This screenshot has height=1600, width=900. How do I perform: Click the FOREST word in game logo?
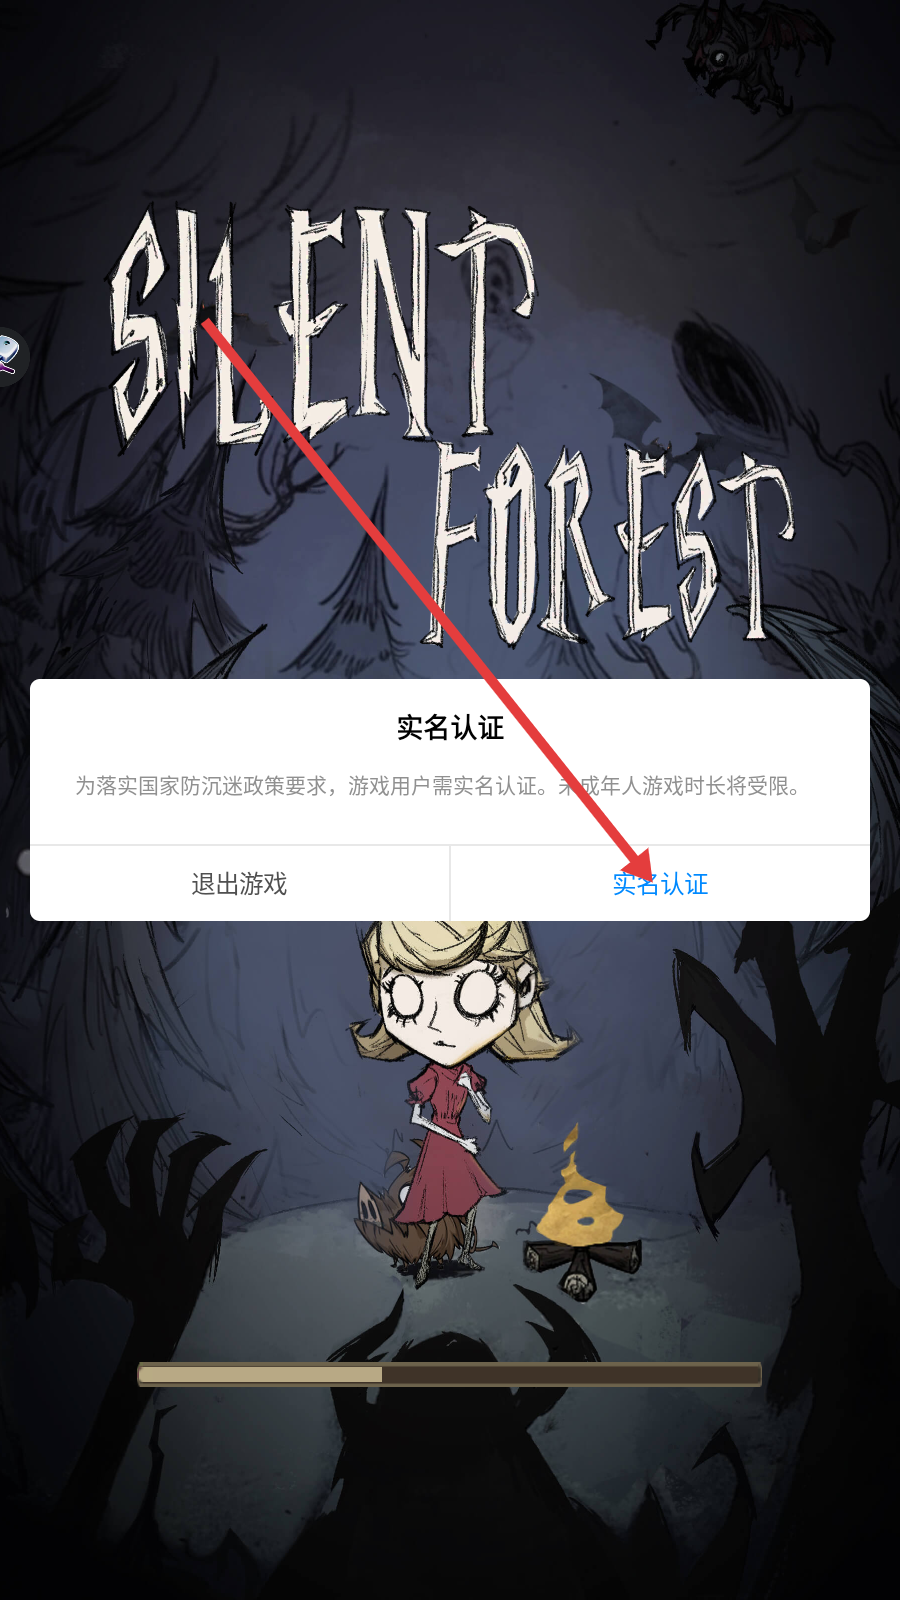[x=610, y=545]
